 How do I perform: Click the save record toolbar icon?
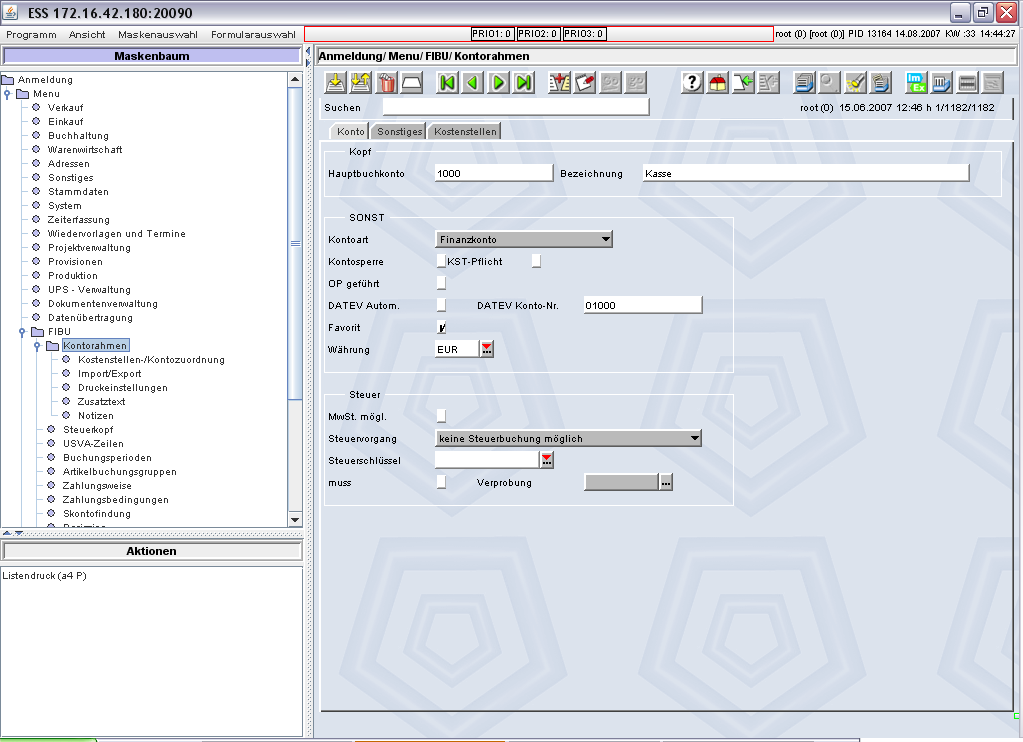336,83
